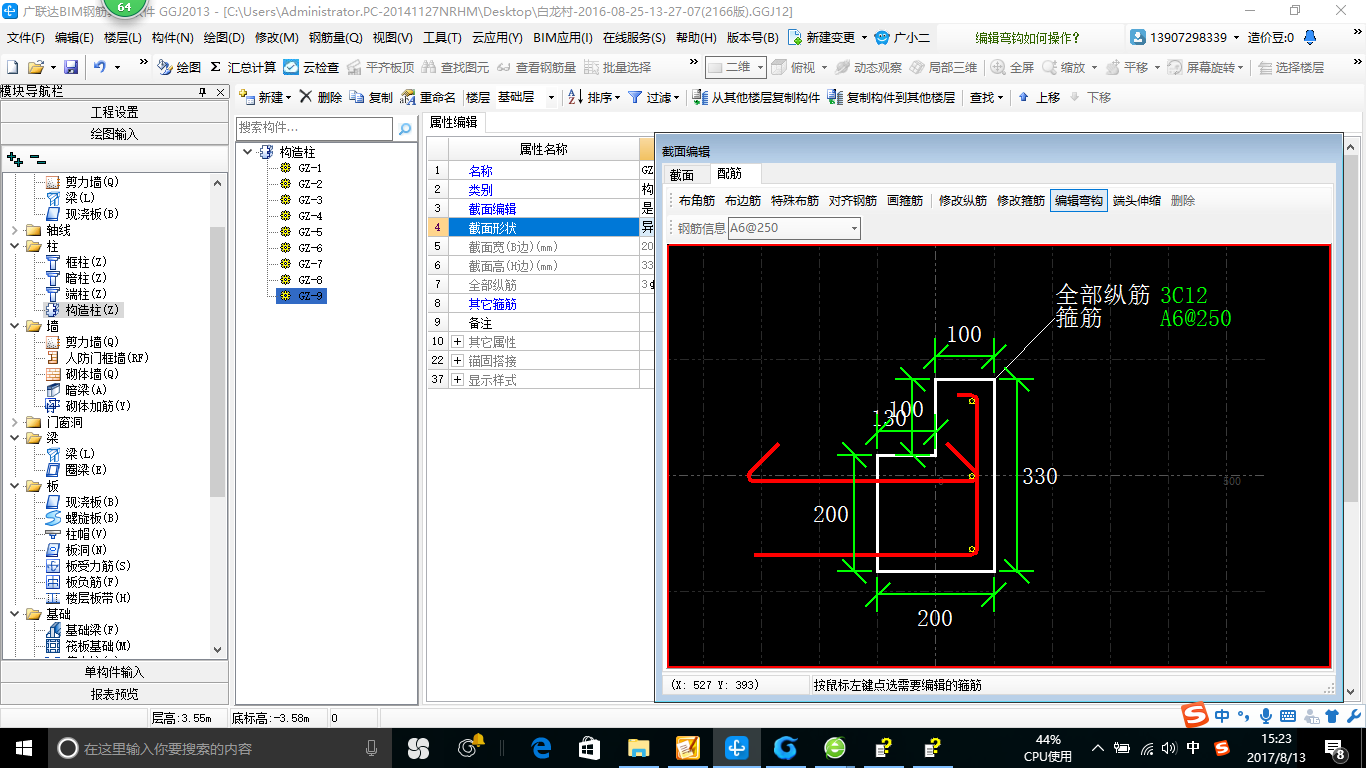Open the 查找 find dropdown

point(986,97)
